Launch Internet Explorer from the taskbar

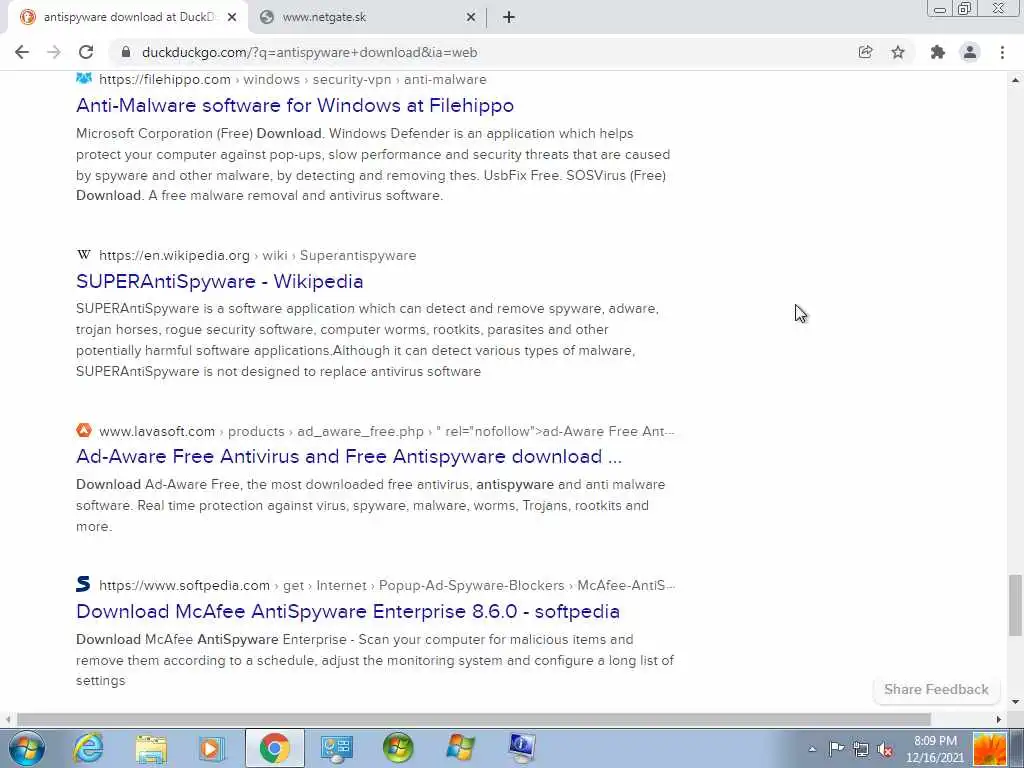[88, 748]
